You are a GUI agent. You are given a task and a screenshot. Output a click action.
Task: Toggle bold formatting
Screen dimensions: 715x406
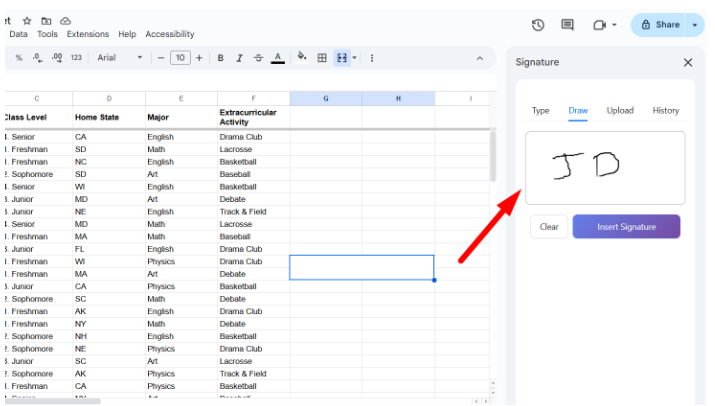tap(220, 58)
